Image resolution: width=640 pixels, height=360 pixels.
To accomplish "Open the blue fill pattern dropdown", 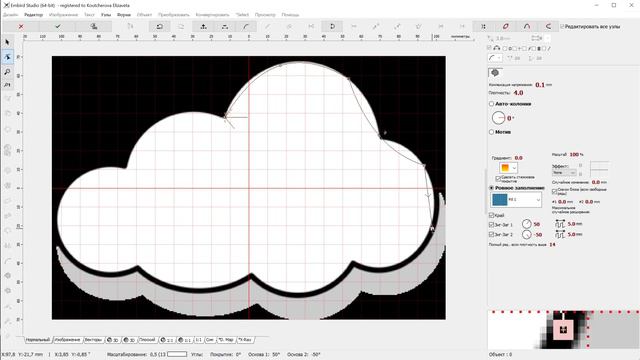I will click(x=538, y=200).
